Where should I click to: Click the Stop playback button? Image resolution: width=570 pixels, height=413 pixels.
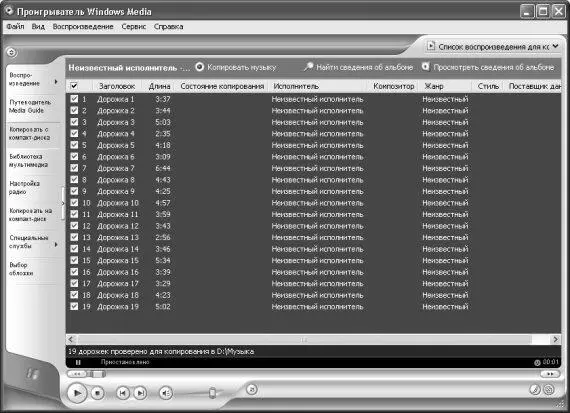pos(97,393)
